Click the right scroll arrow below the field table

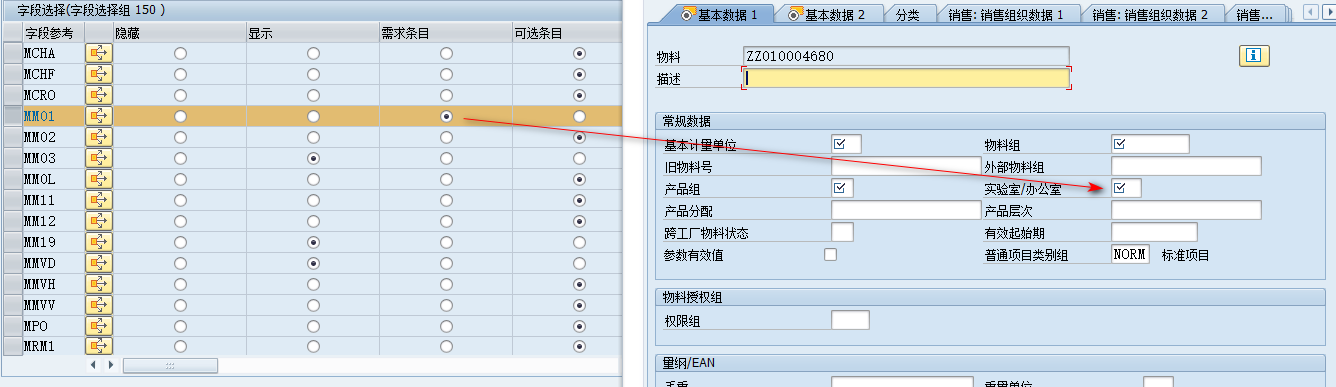coord(110,366)
